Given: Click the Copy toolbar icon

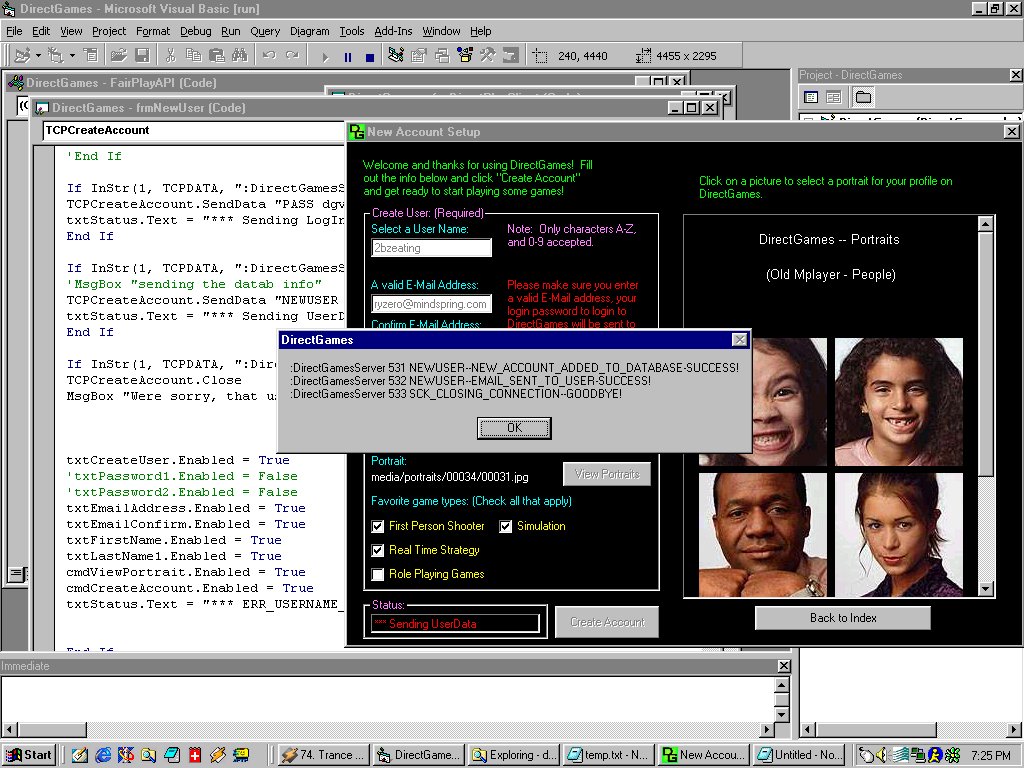Looking at the screenshot, I should pos(193,56).
